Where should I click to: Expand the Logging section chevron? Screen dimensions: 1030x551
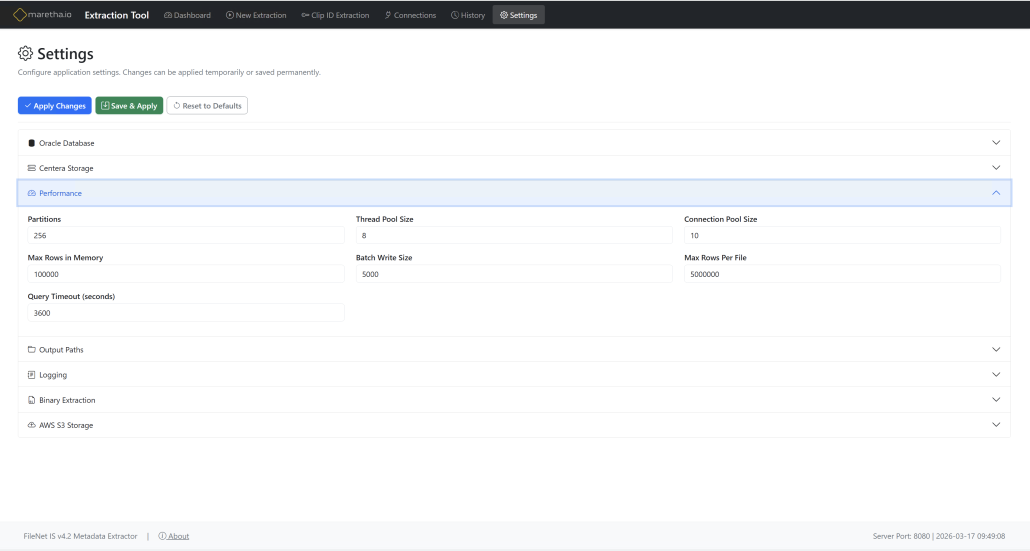(996, 374)
